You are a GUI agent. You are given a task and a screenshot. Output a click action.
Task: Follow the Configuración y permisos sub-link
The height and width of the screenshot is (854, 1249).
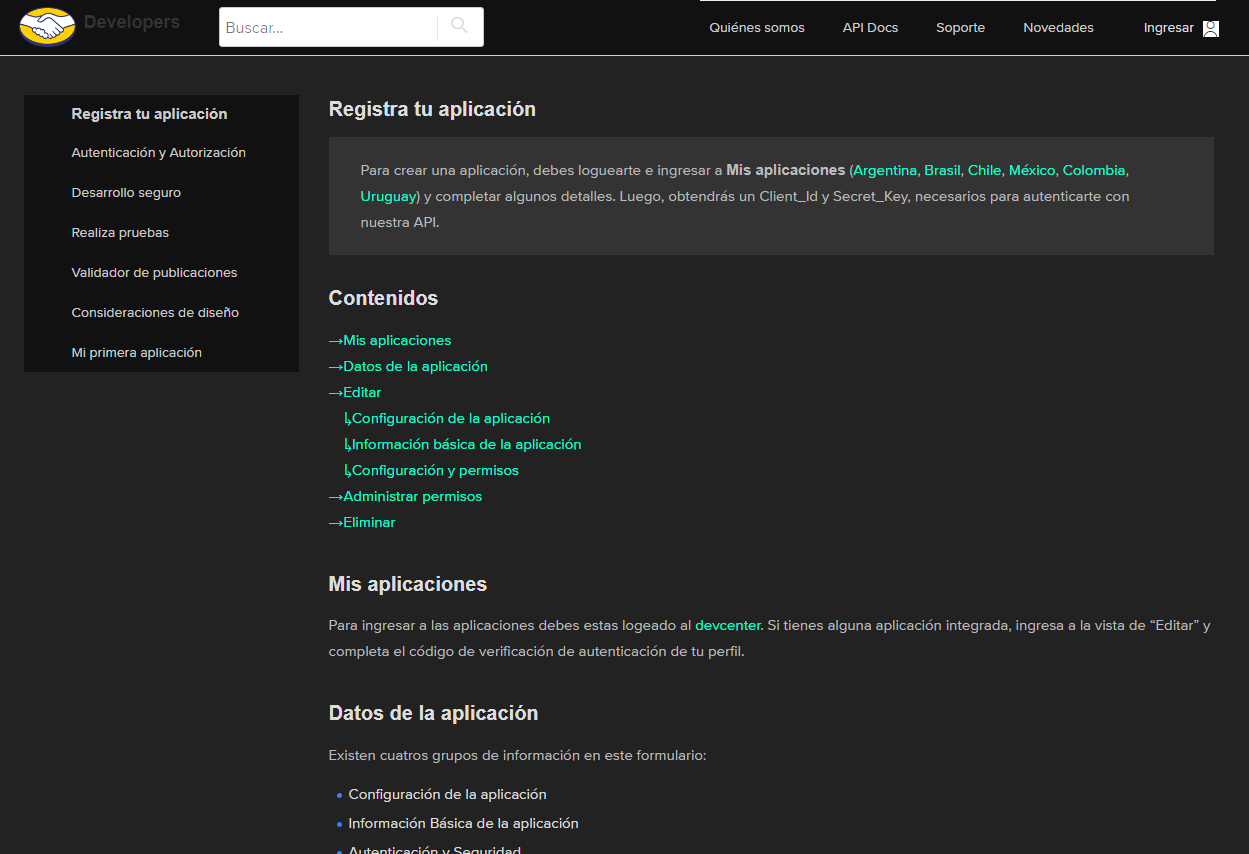point(435,471)
